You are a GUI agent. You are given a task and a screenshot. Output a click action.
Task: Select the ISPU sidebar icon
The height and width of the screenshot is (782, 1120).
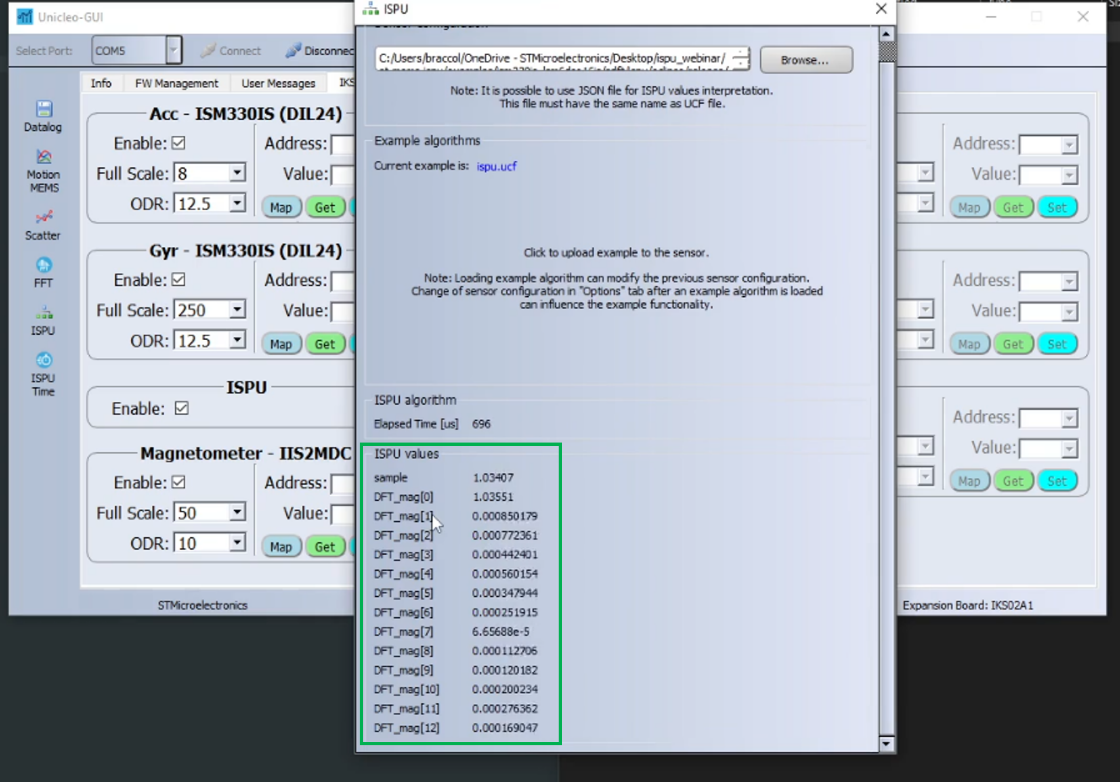[x=42, y=318]
